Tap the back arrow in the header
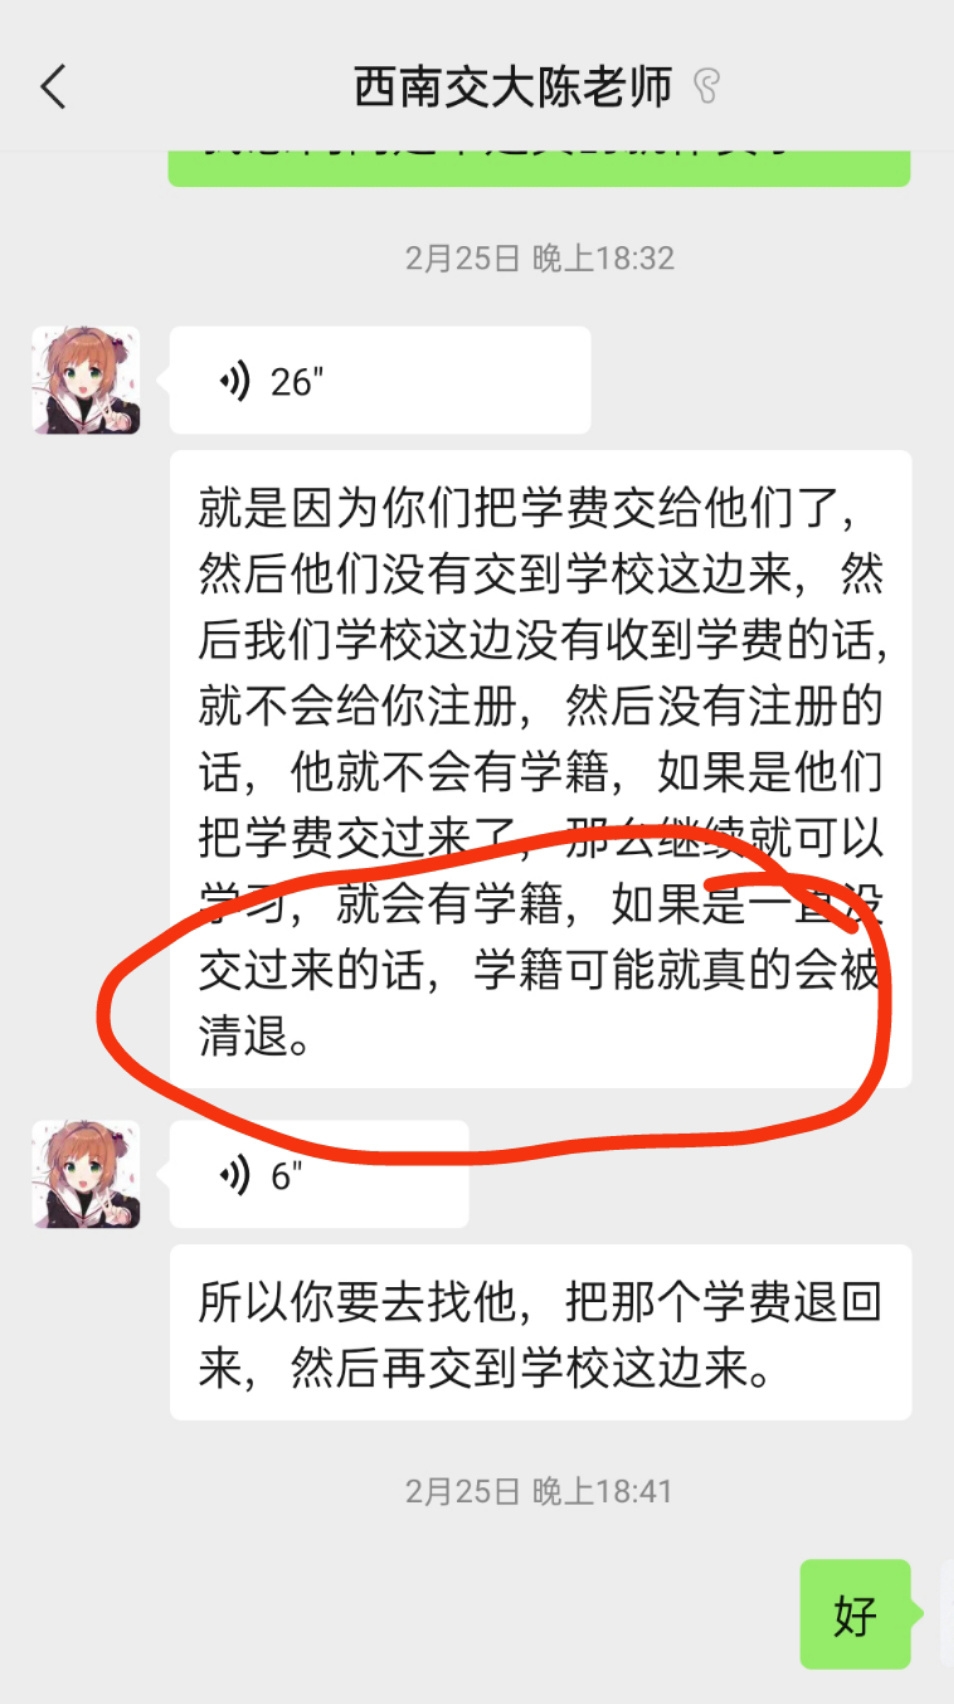 (54, 87)
